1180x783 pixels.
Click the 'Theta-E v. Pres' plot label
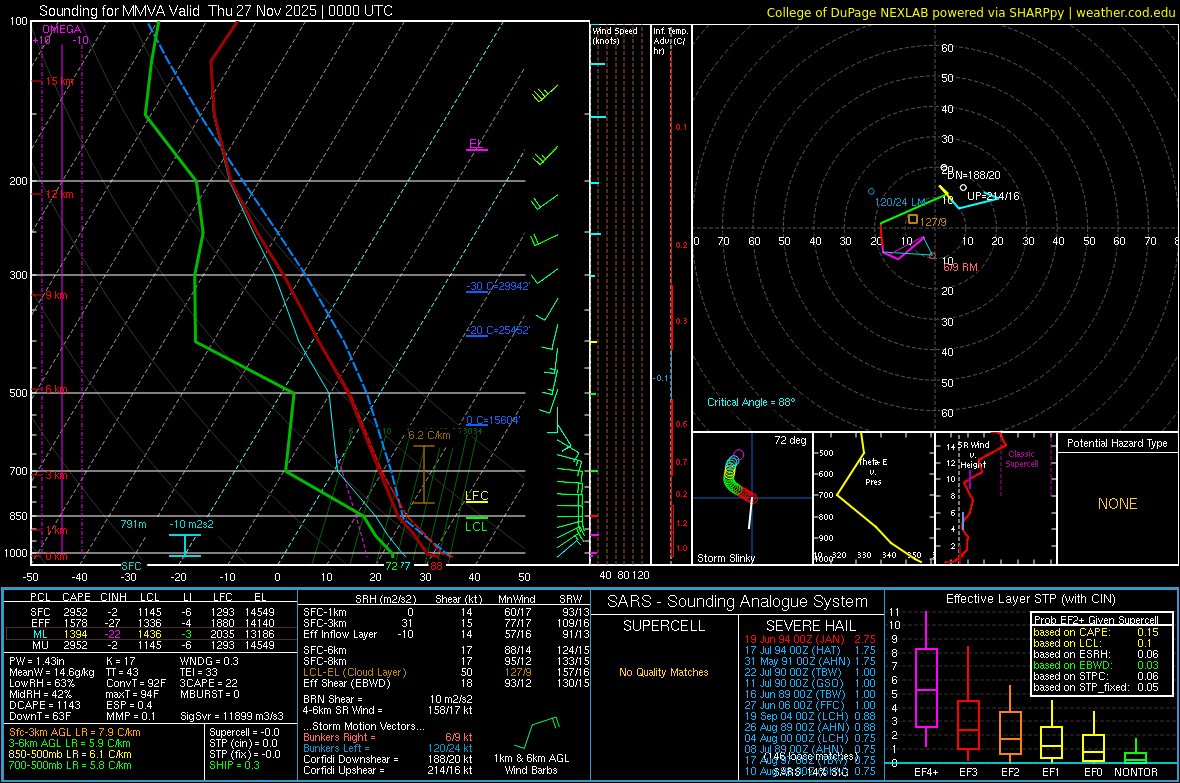click(873, 471)
